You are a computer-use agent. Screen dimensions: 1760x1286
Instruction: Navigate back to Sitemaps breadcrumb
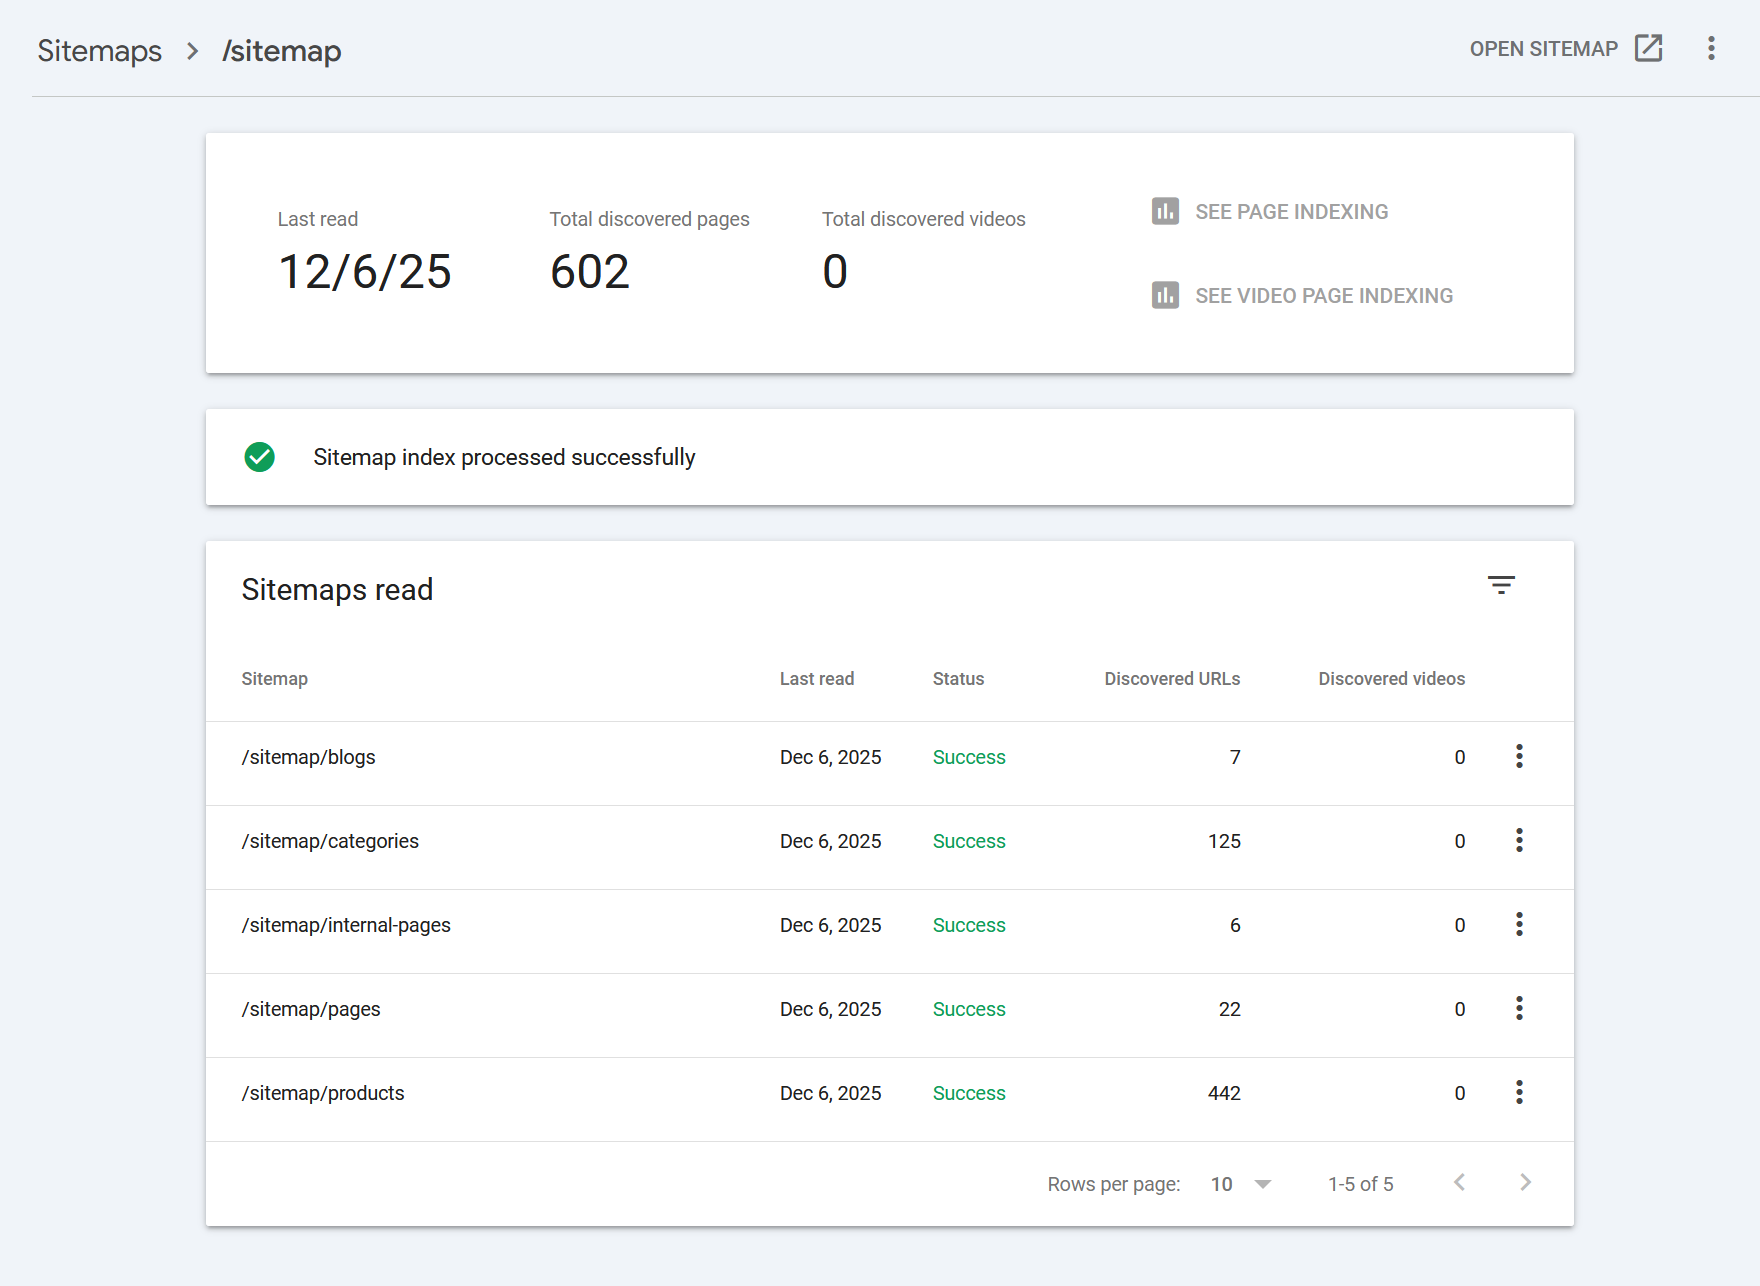click(x=99, y=51)
